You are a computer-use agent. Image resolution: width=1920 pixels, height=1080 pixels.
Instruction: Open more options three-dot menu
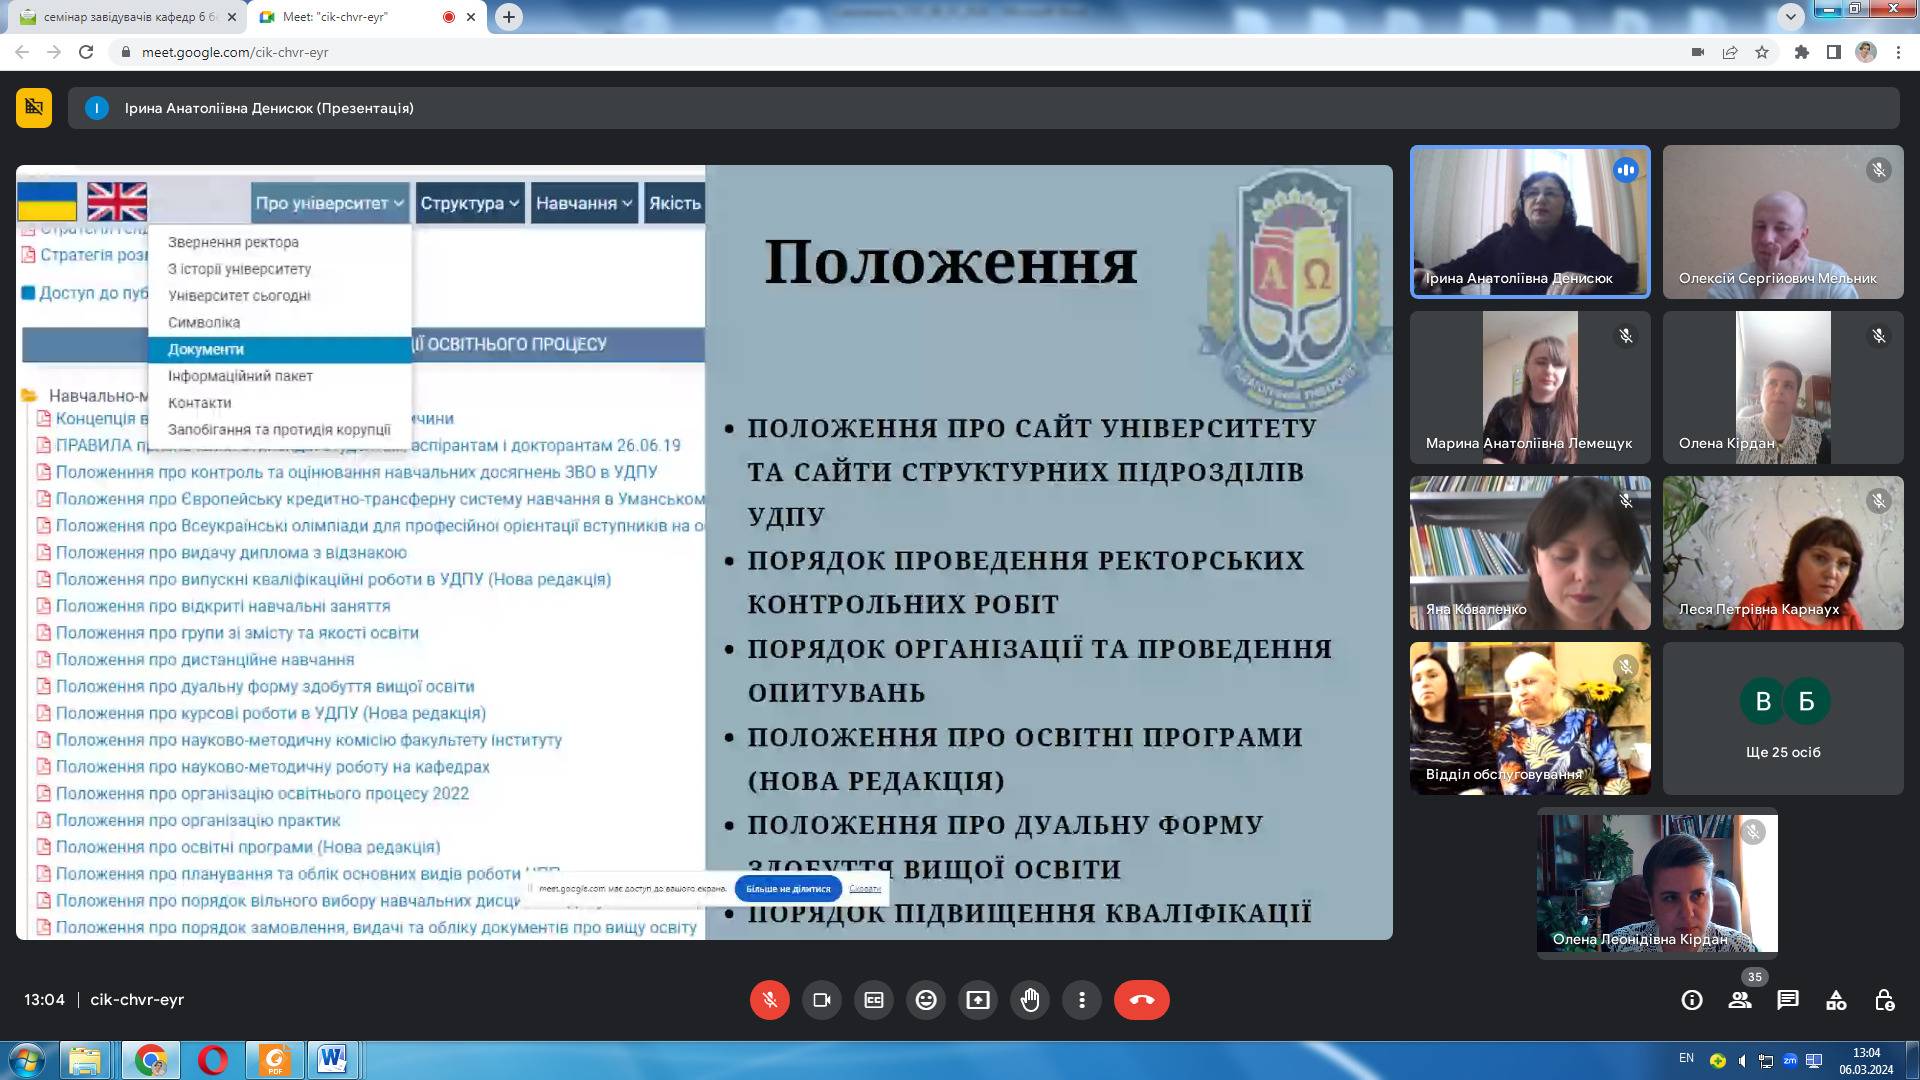1082,1000
